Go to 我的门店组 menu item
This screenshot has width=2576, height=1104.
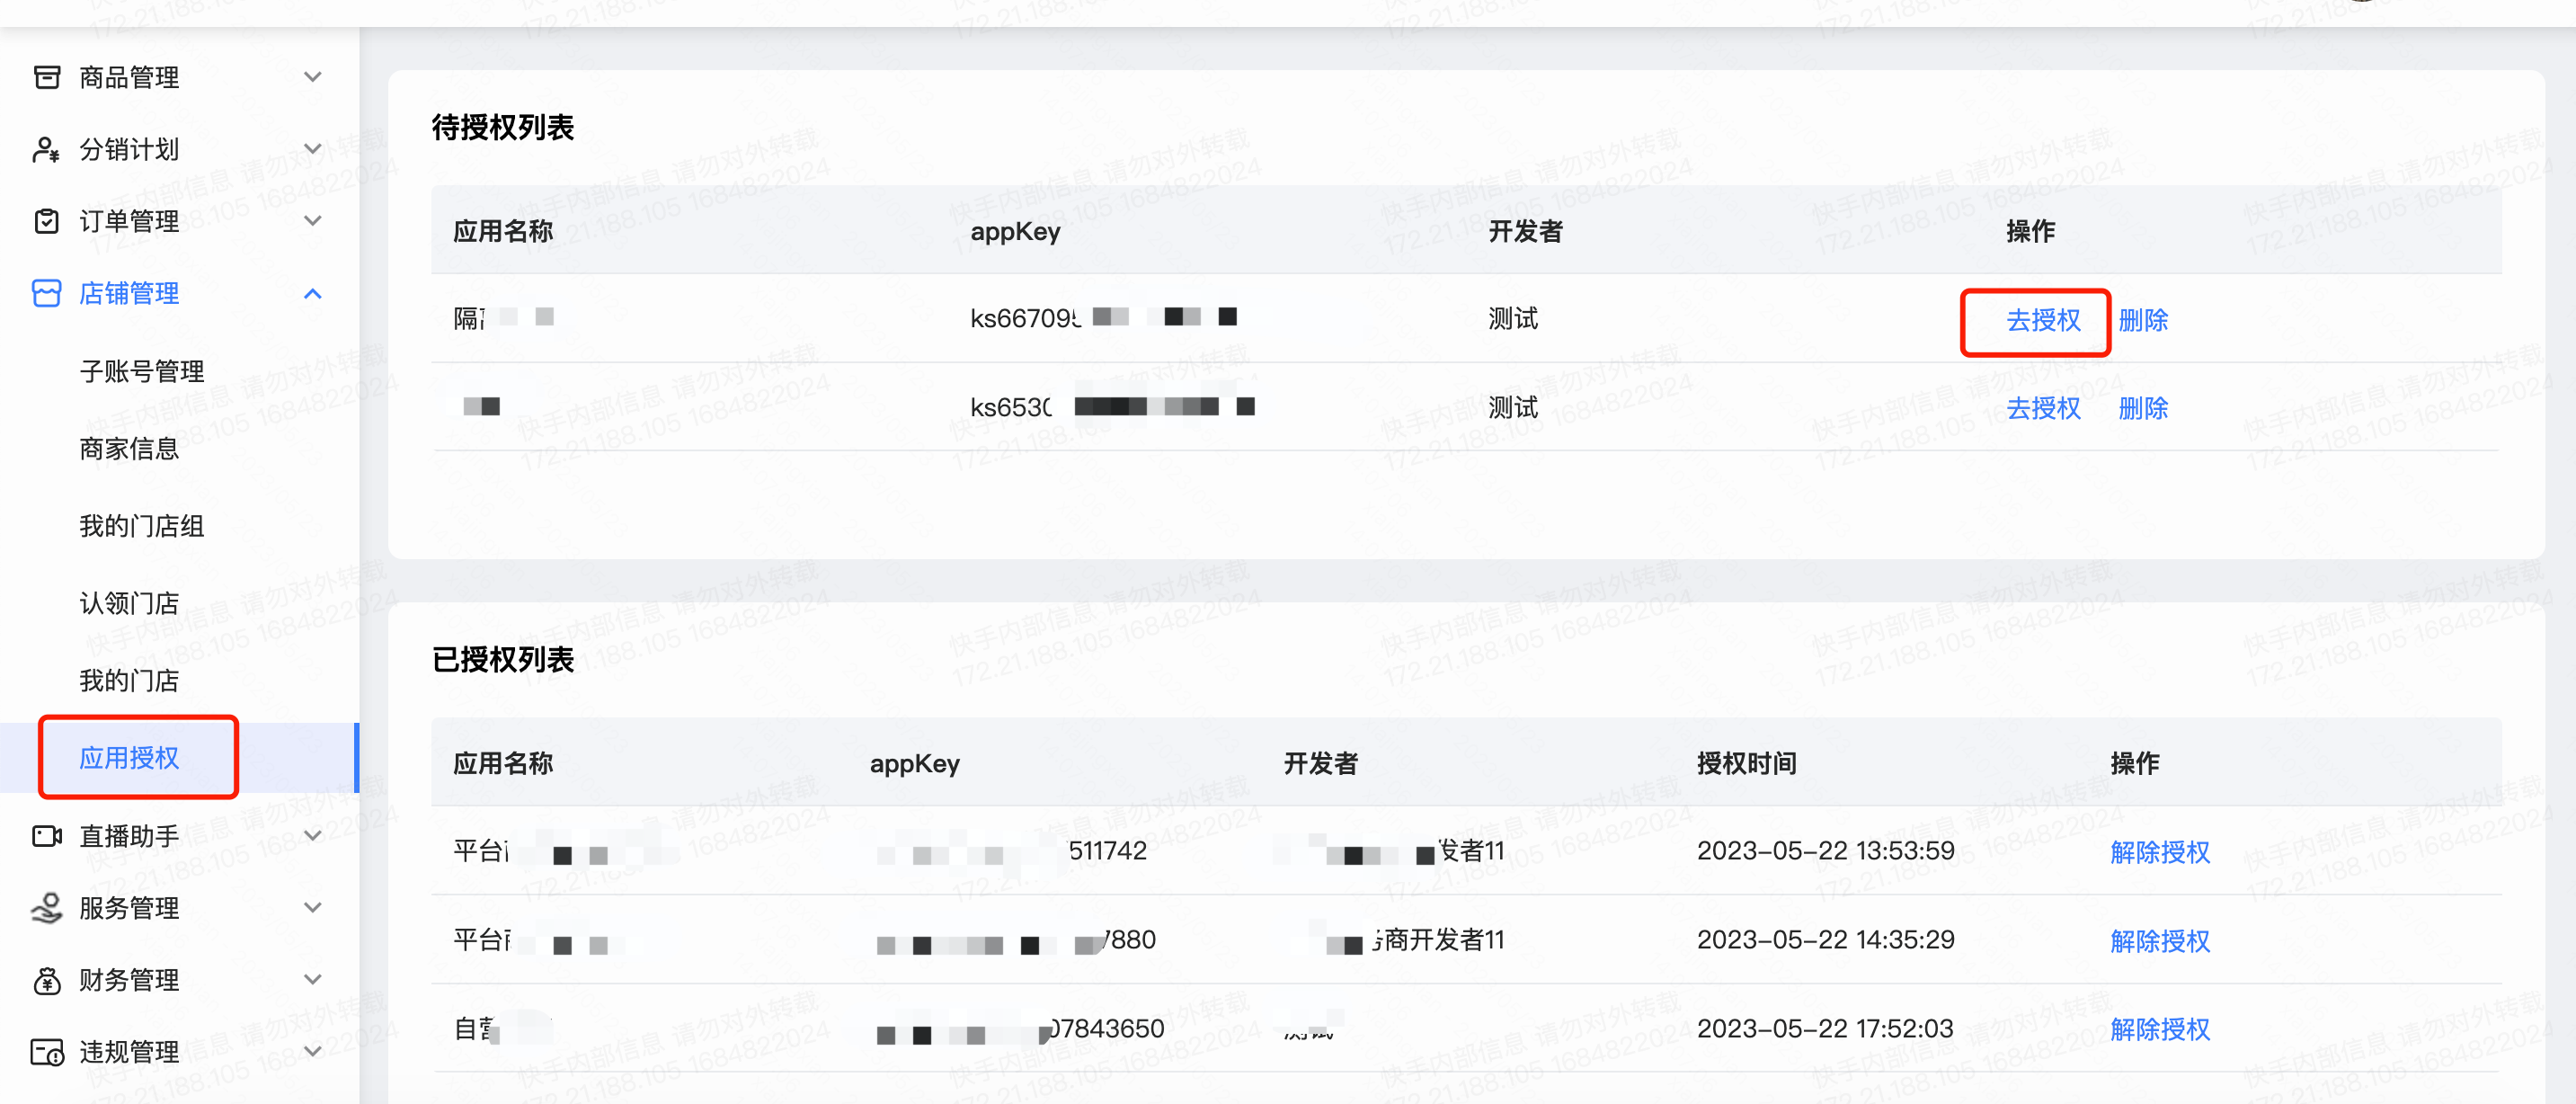click(x=141, y=526)
